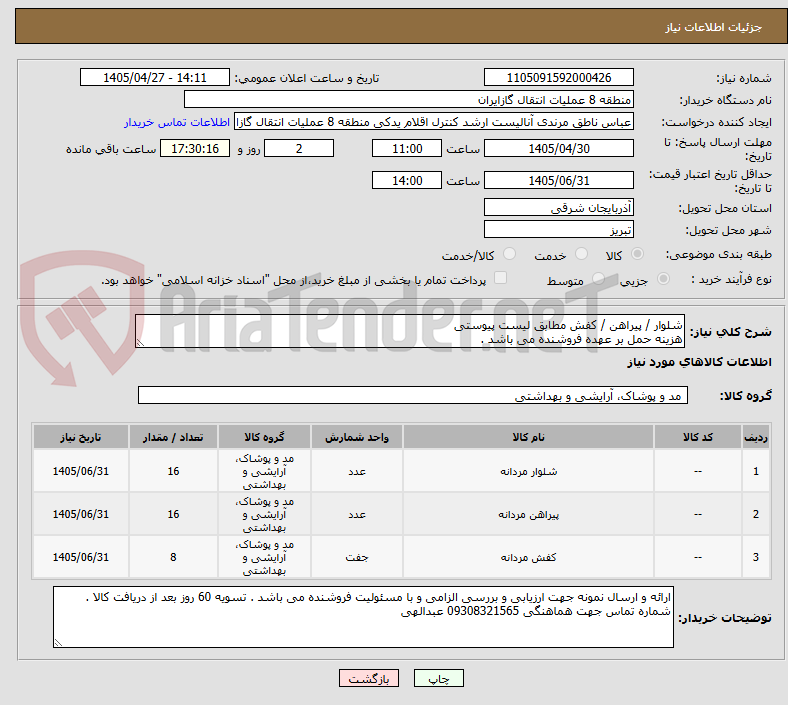This screenshot has height=705, width=788.
Task: Select the کالا/خدمت radio button
Action: [x=510, y=254]
